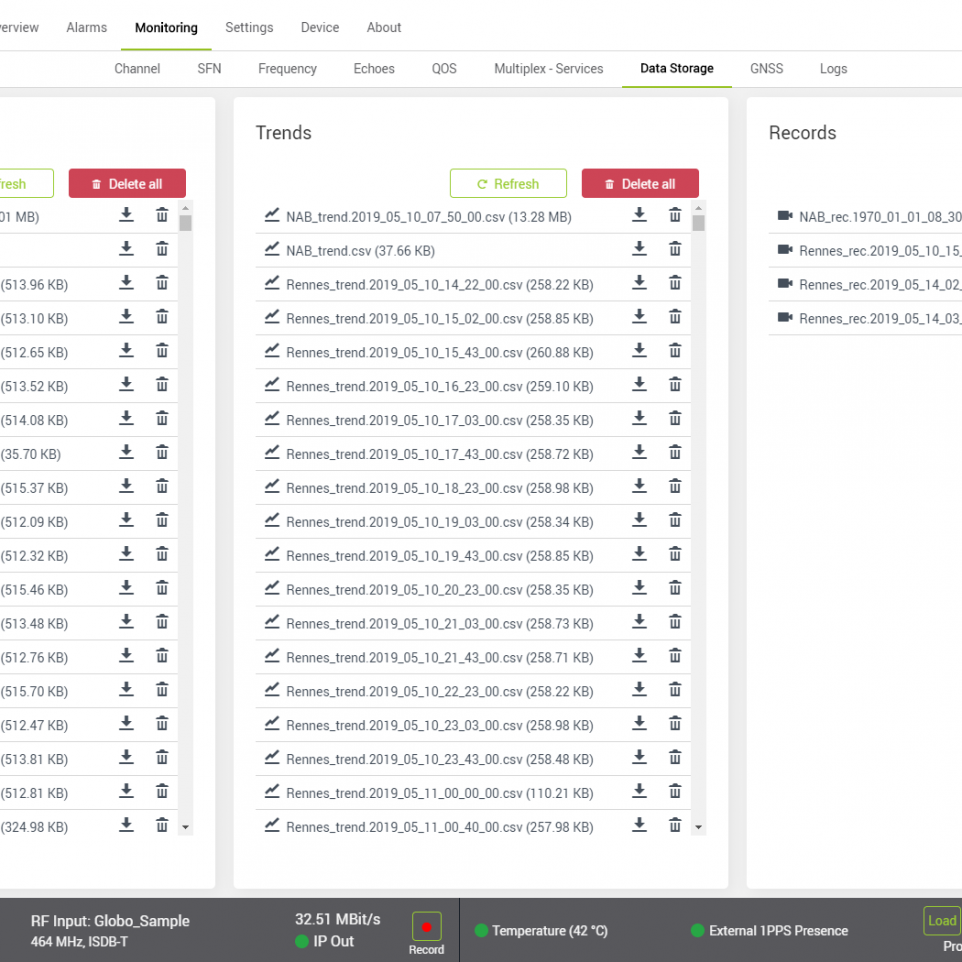Delete Rennes_trend.2019_05_10_16_23_00.csv trend

pyautogui.click(x=675, y=385)
